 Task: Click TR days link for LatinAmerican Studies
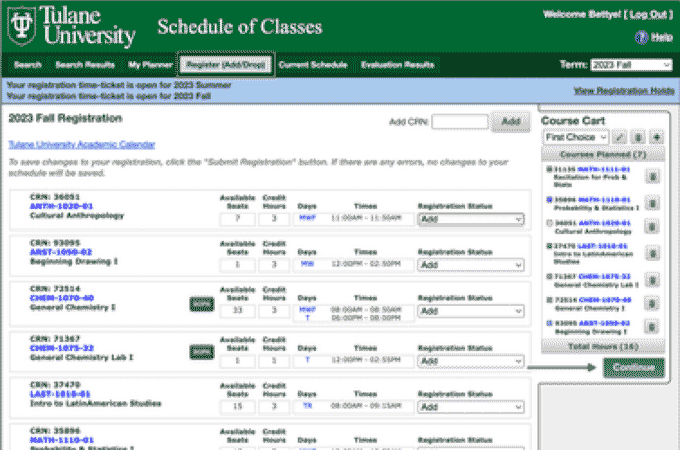point(307,406)
